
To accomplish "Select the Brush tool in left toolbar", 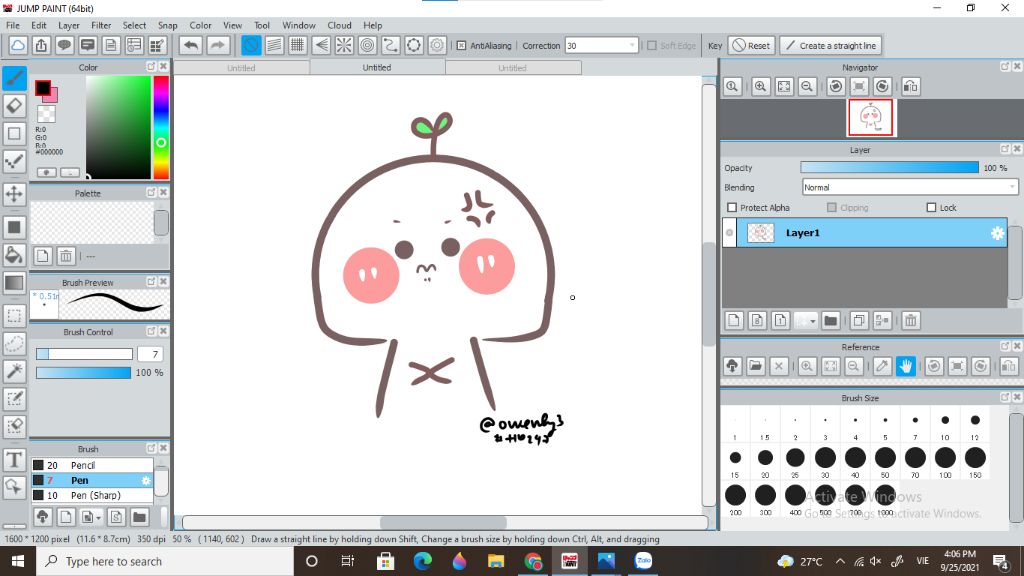I will click(x=14, y=78).
